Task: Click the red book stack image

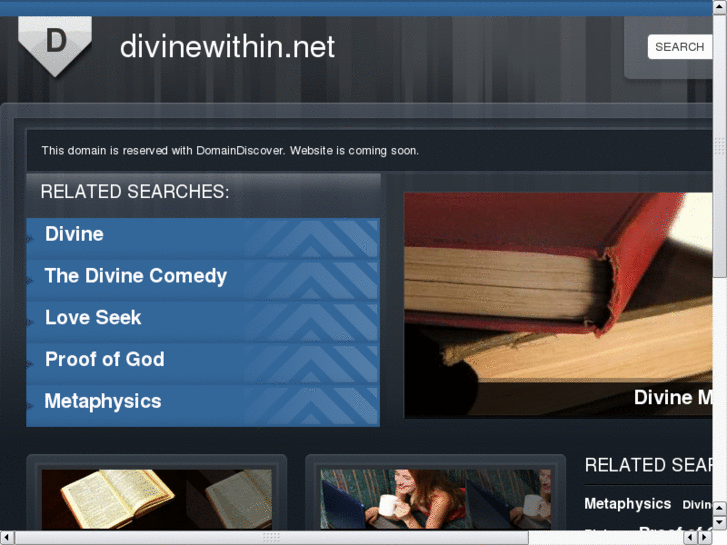Action: click(558, 305)
